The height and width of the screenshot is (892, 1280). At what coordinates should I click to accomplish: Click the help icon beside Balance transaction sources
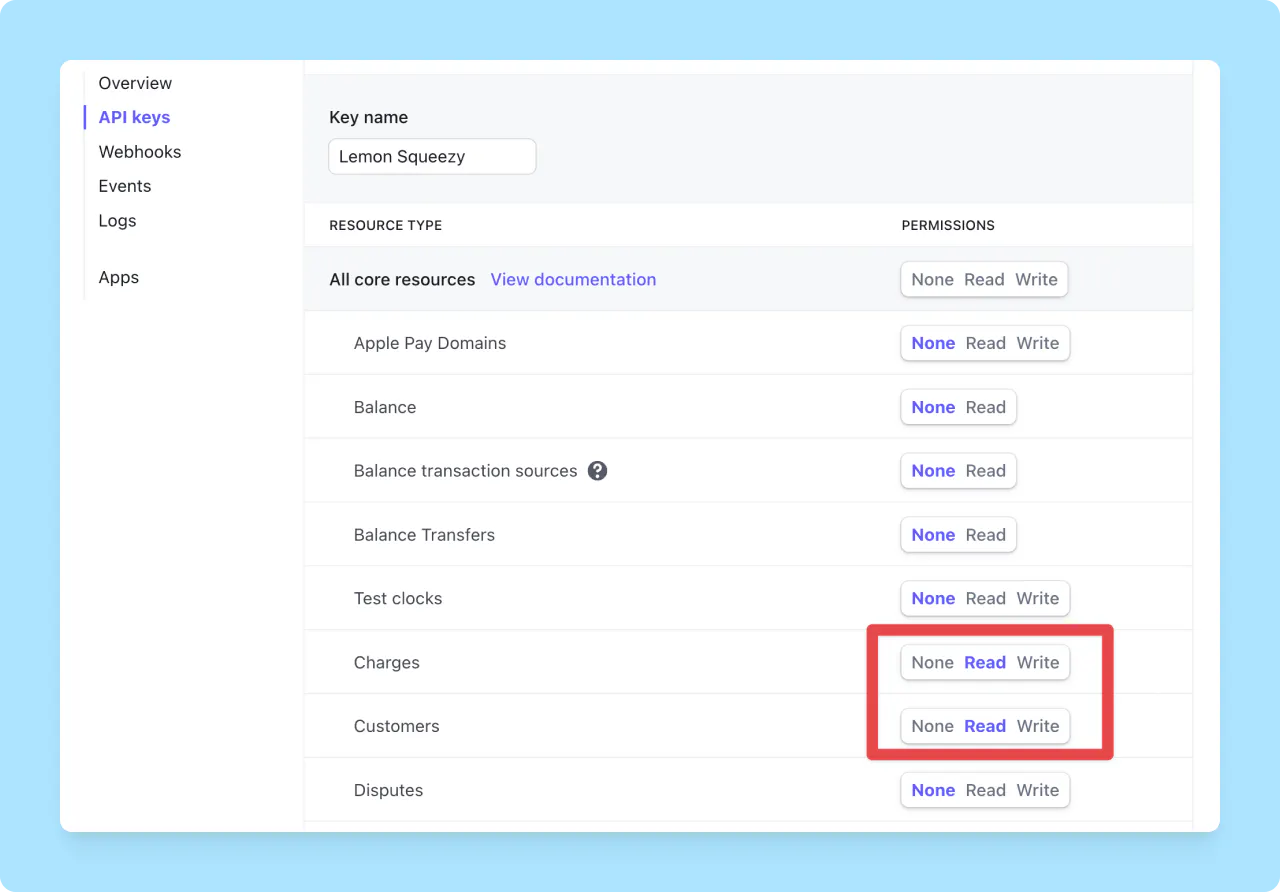pyautogui.click(x=597, y=470)
